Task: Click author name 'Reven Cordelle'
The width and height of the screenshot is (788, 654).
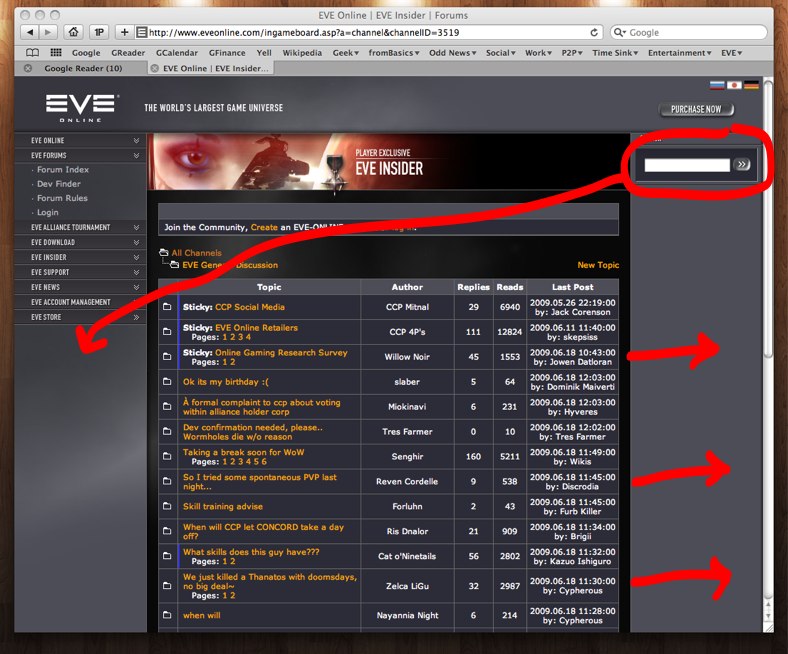Action: [x=407, y=481]
